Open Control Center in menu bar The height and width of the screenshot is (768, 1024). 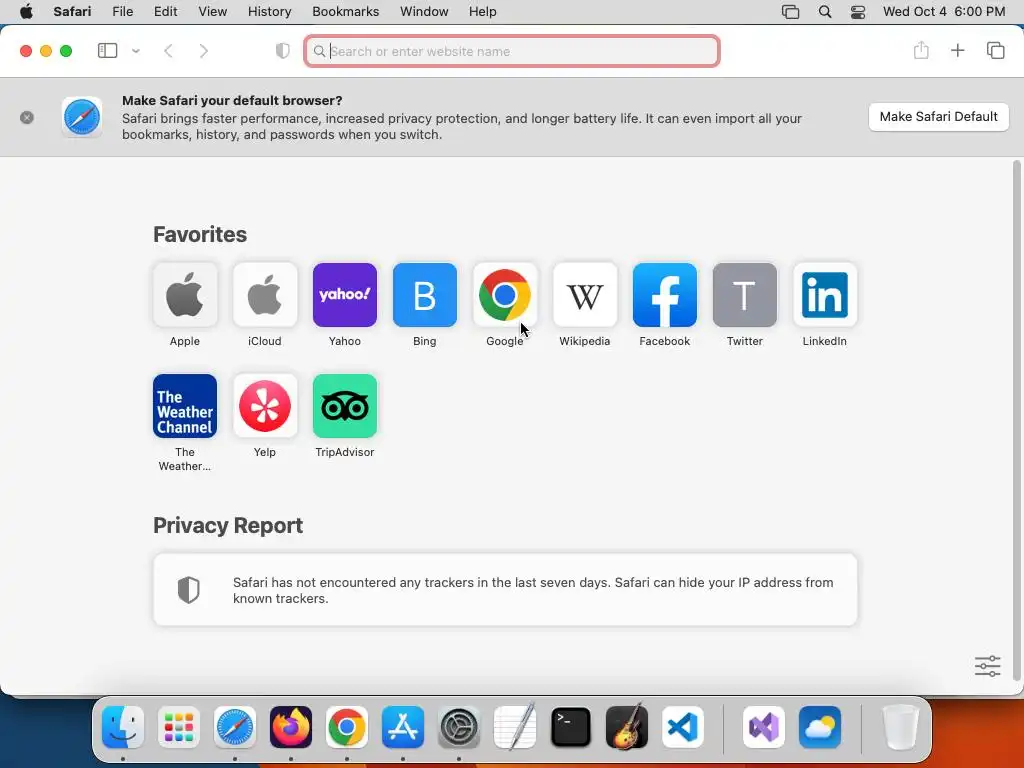tap(857, 12)
